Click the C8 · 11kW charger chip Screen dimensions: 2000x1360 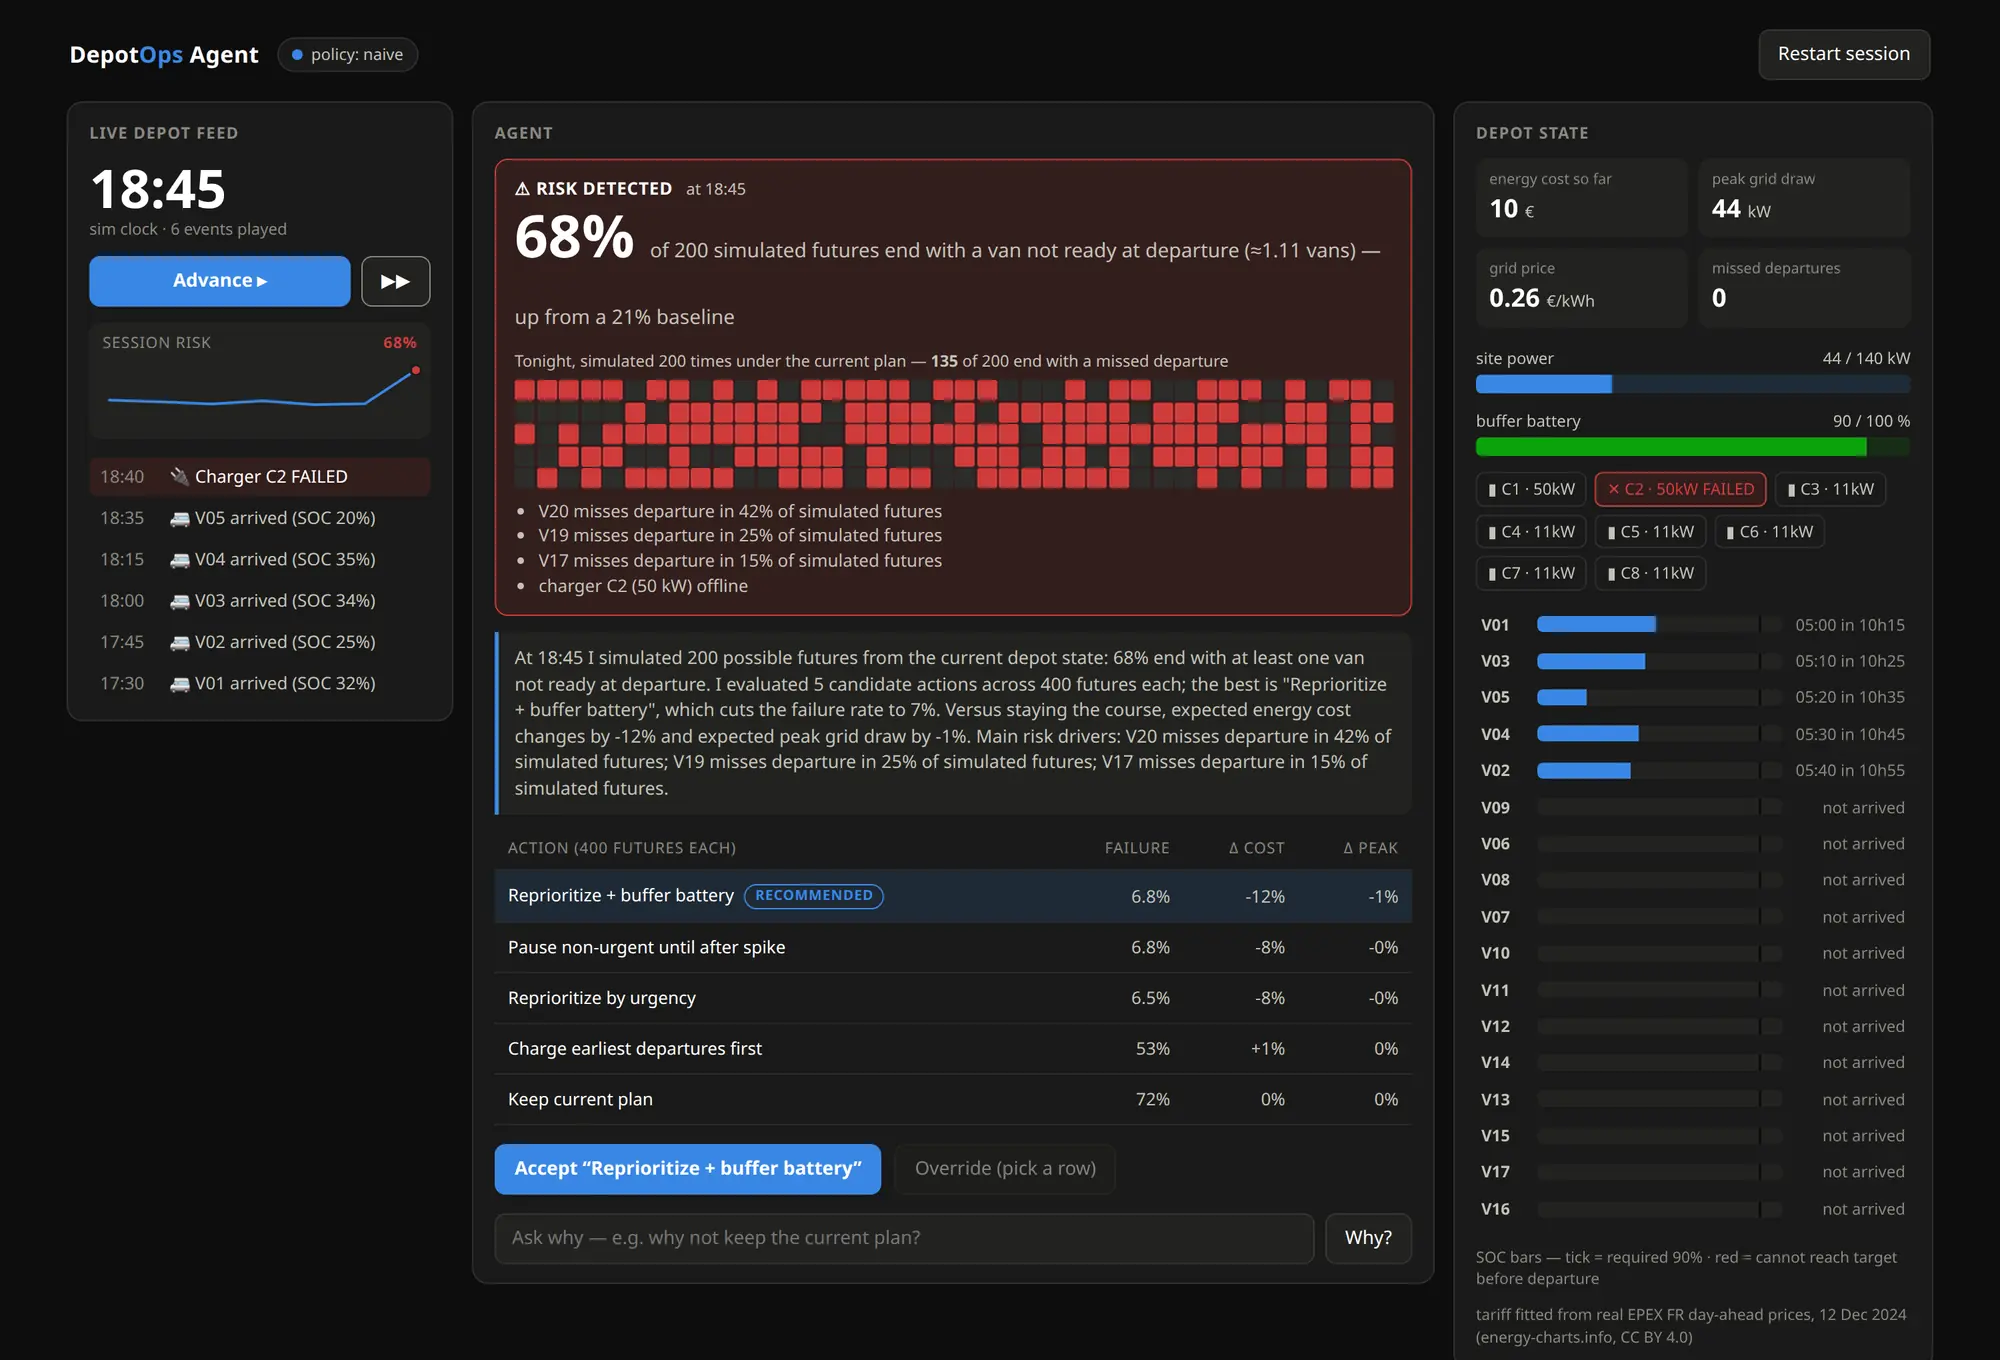pyautogui.click(x=1650, y=573)
